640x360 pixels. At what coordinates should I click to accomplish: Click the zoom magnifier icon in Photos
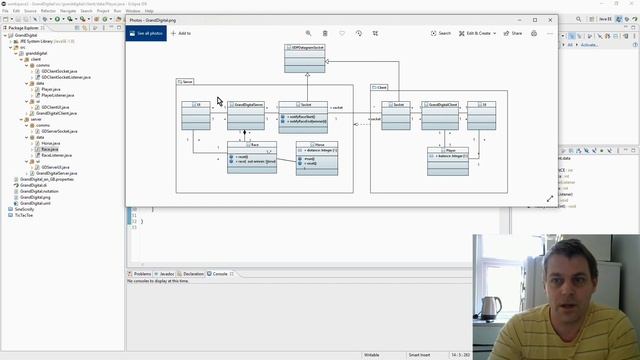point(309,33)
